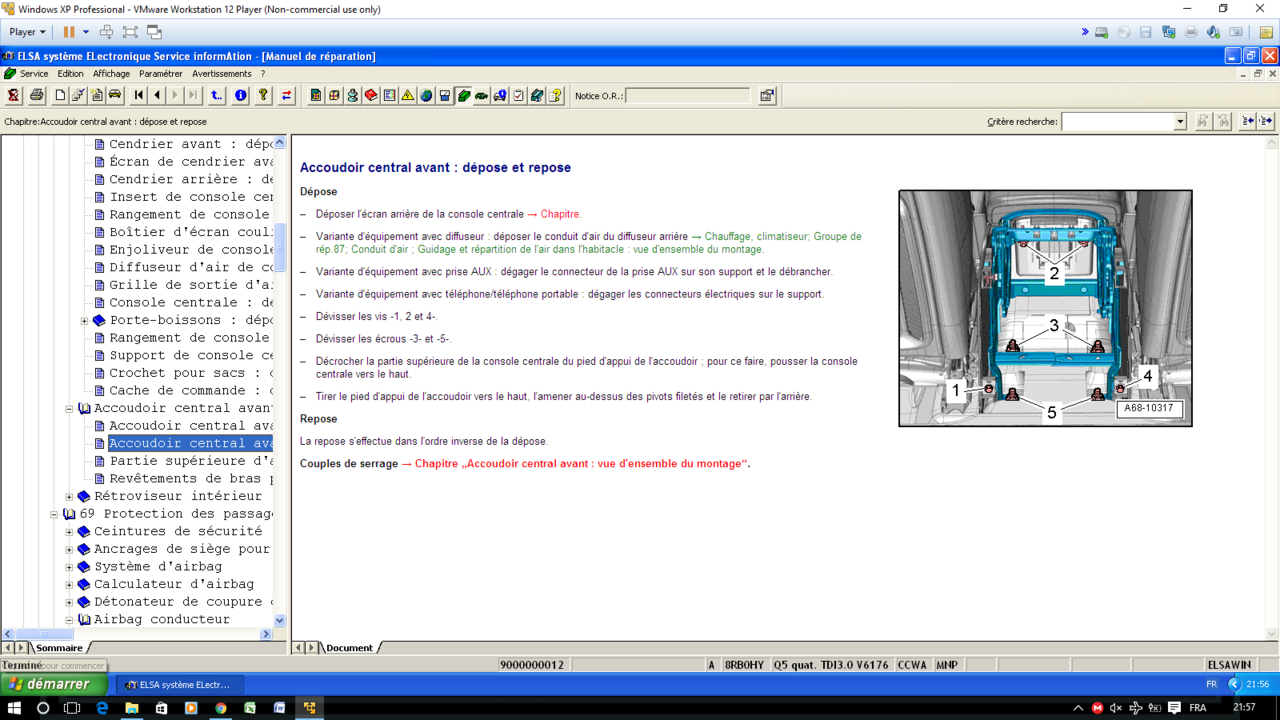Click the red exit icon at toolbar left
The image size is (1280, 720).
coord(13,95)
